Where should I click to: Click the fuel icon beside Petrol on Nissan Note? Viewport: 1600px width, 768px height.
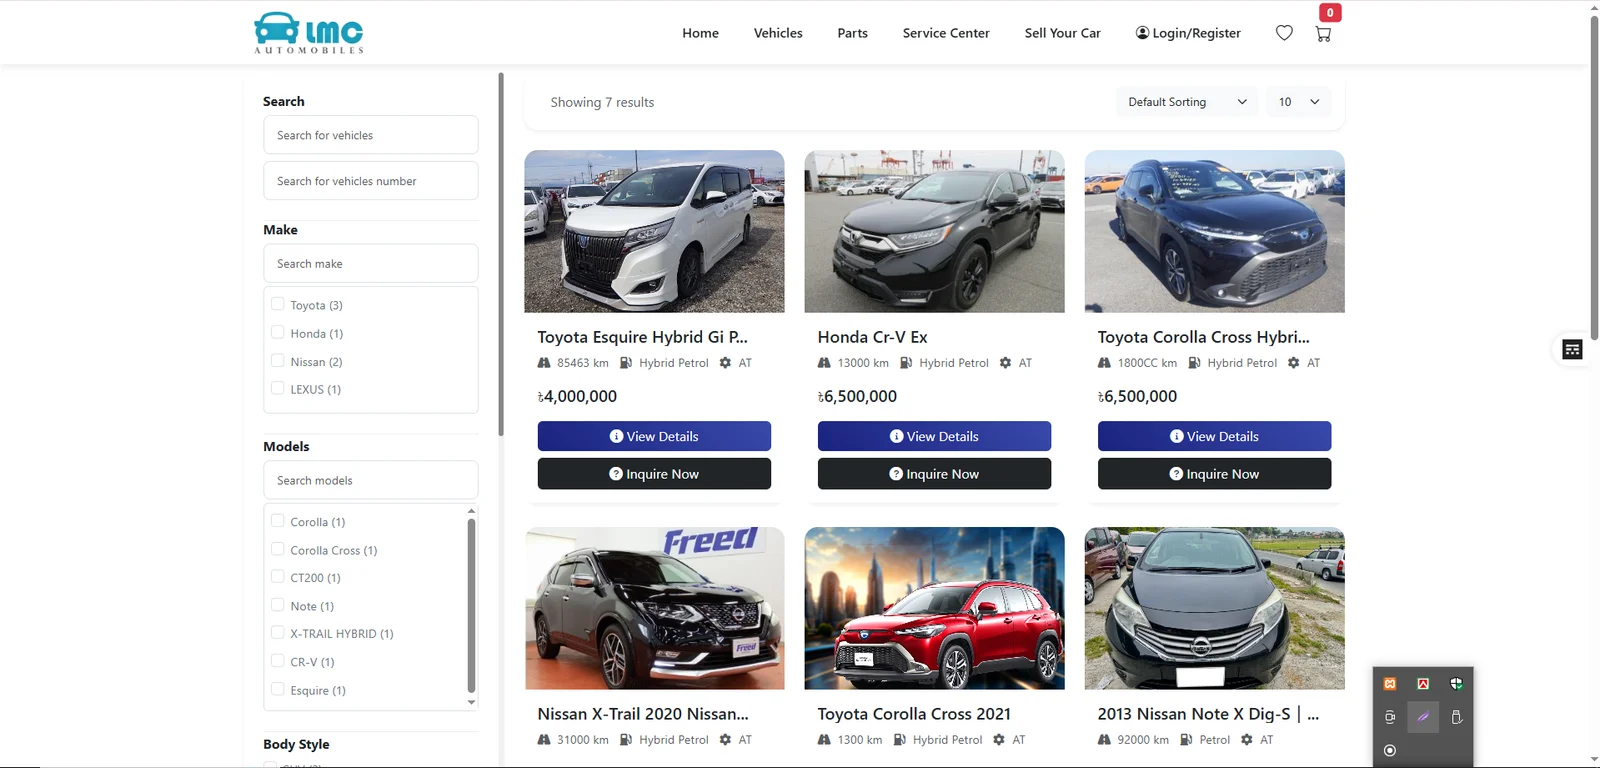tap(1186, 740)
